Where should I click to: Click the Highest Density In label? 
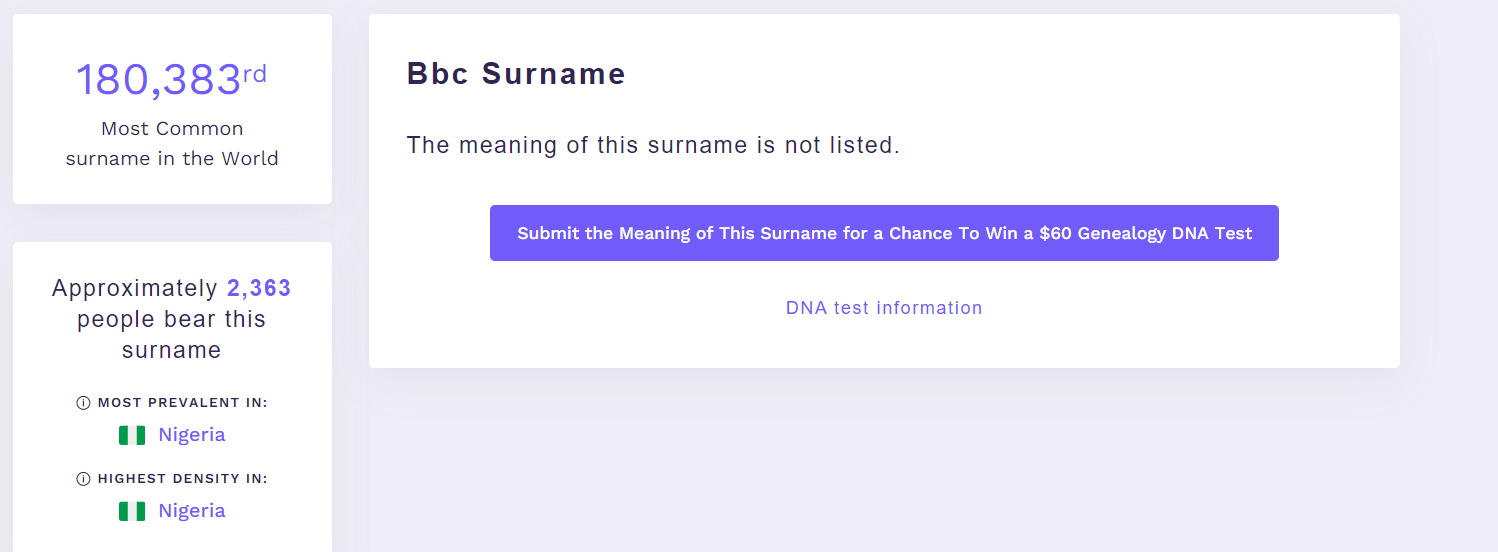click(183, 479)
